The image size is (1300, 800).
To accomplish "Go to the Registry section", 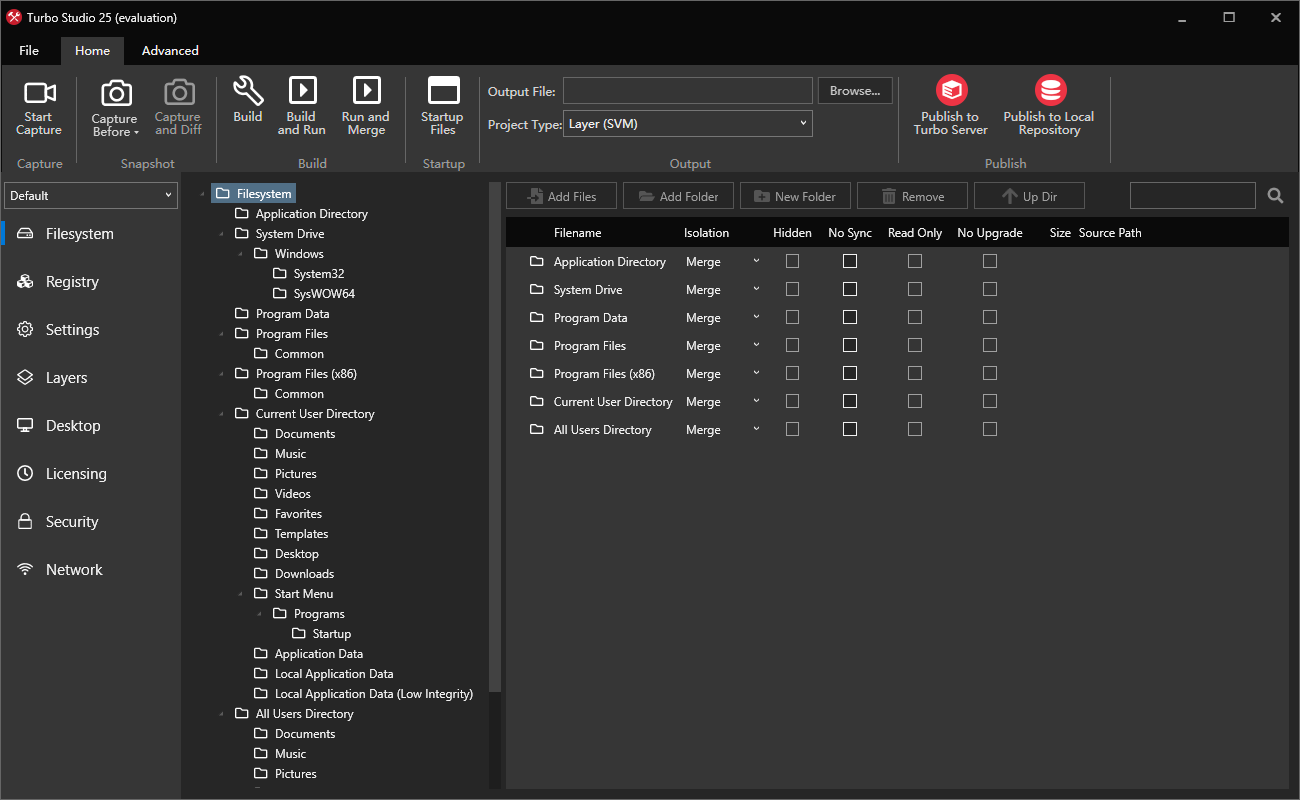I will tap(91, 282).
